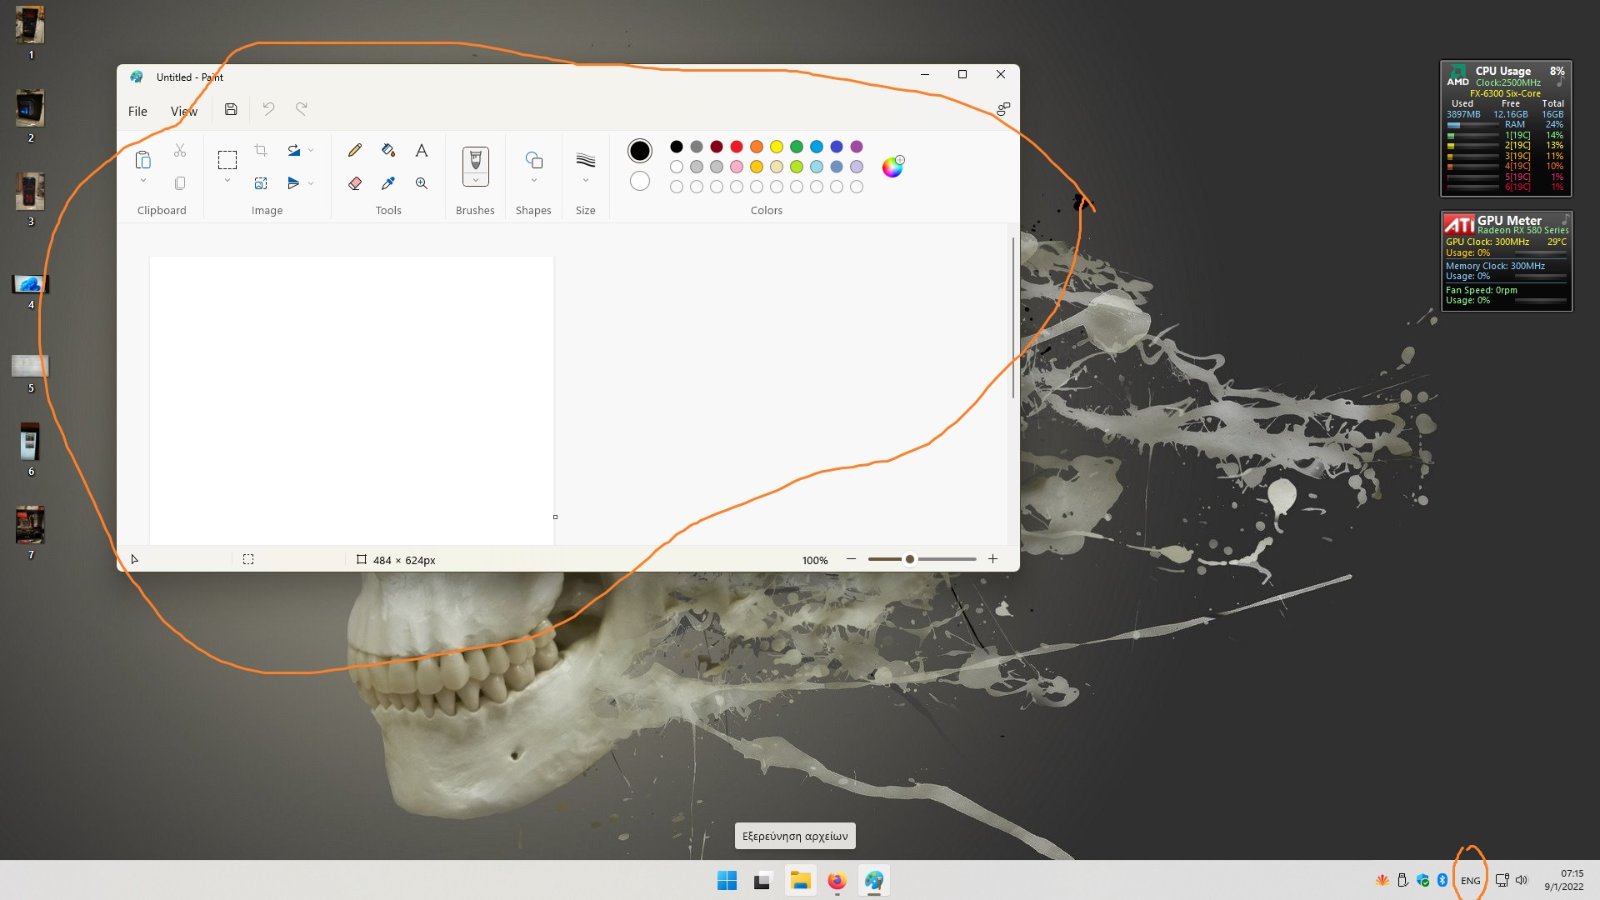Click the Crop icon in Image group

[x=260, y=150]
